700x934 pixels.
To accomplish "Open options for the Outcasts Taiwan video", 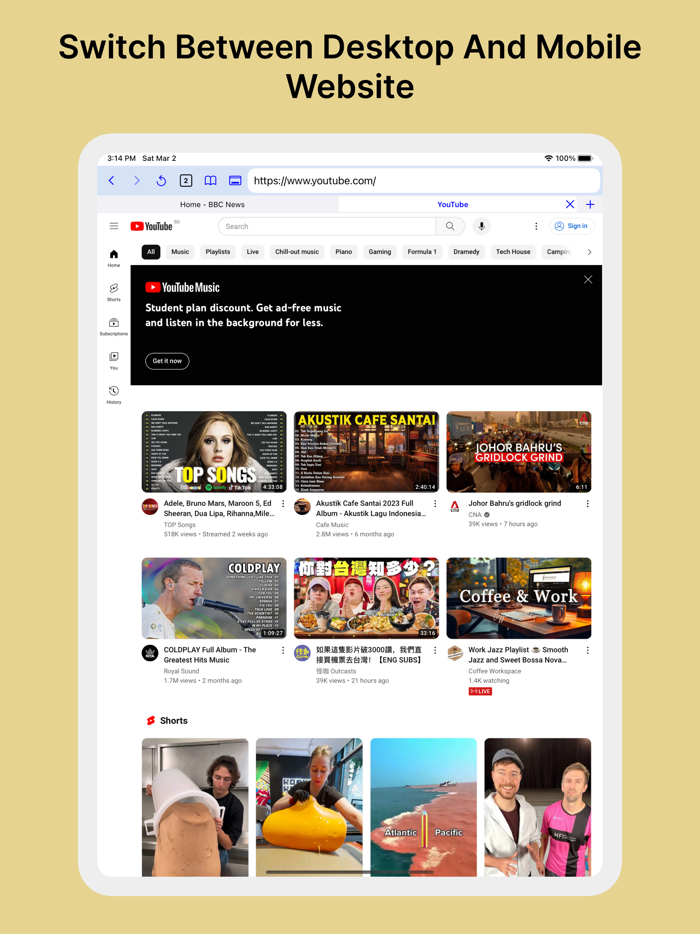I will coord(435,650).
